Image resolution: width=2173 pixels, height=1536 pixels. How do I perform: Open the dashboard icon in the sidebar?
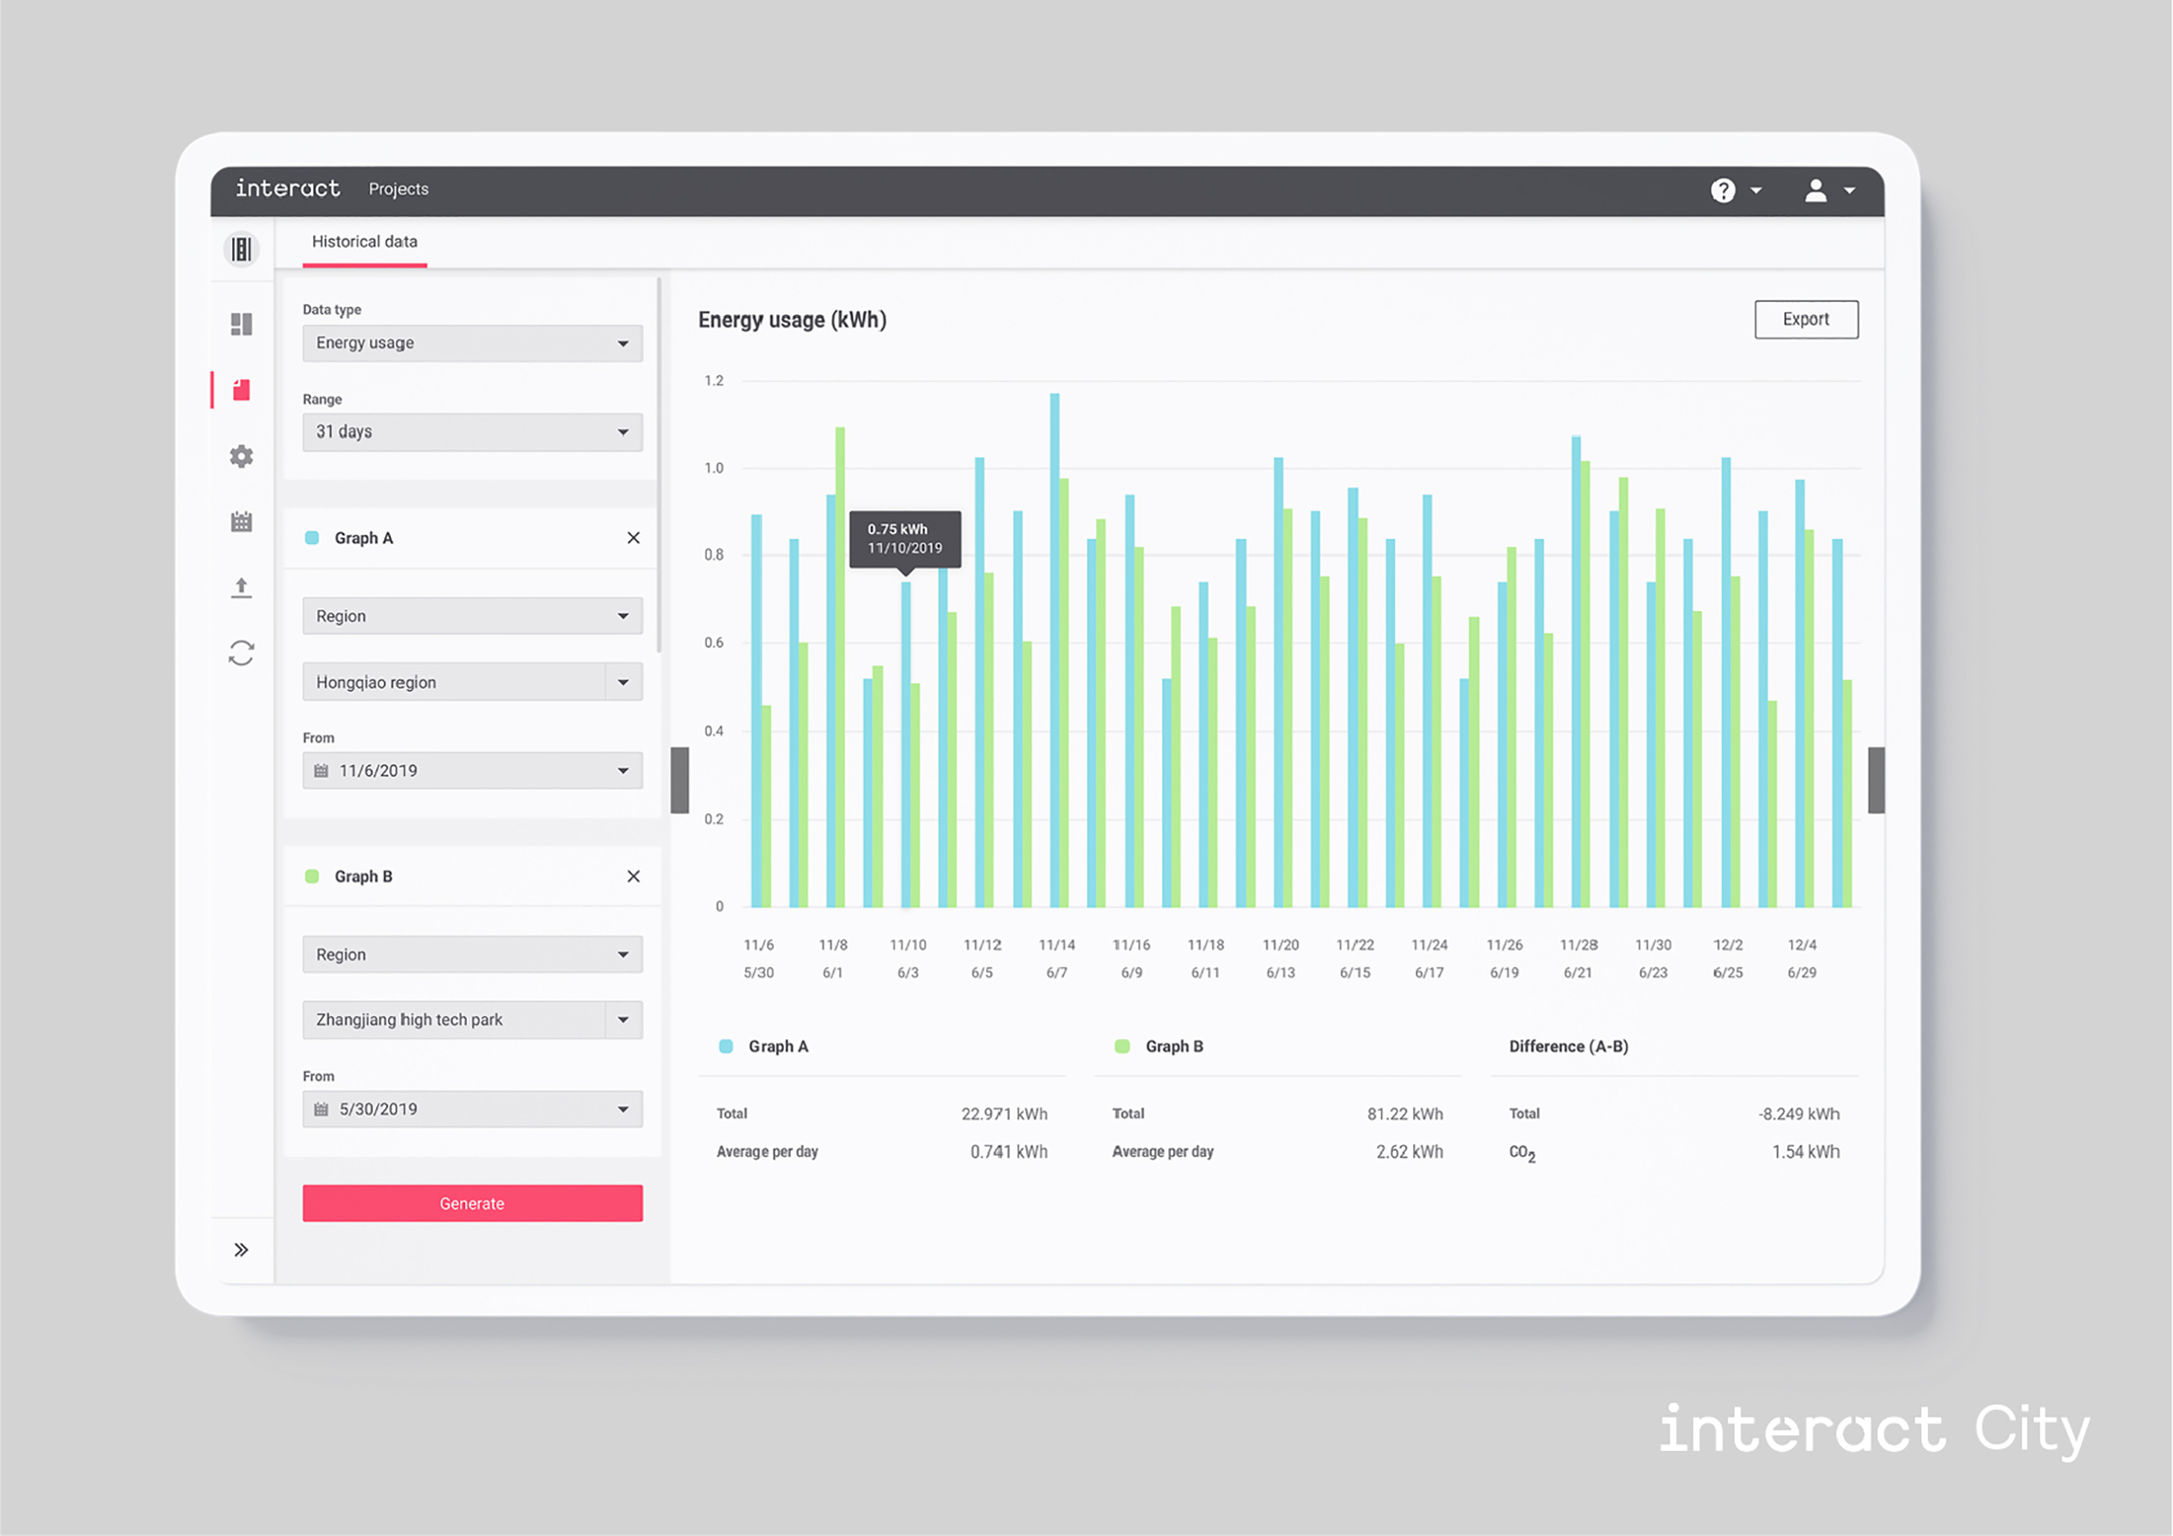click(241, 324)
